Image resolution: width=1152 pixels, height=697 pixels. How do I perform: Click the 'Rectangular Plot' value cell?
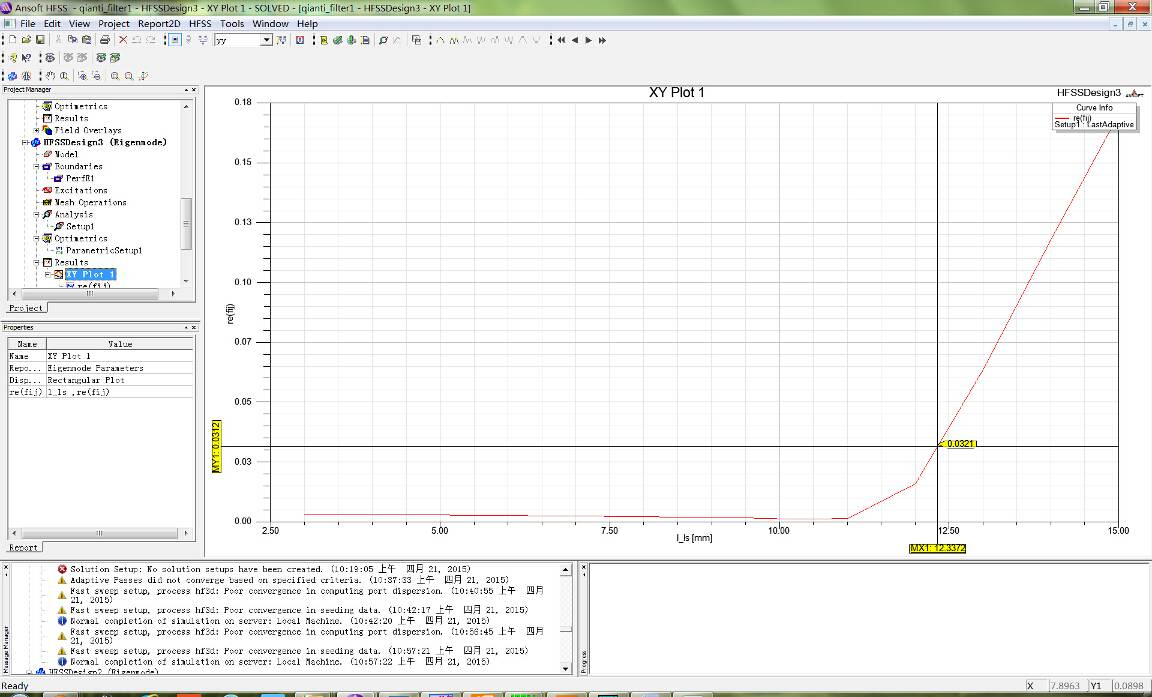(x=120, y=380)
